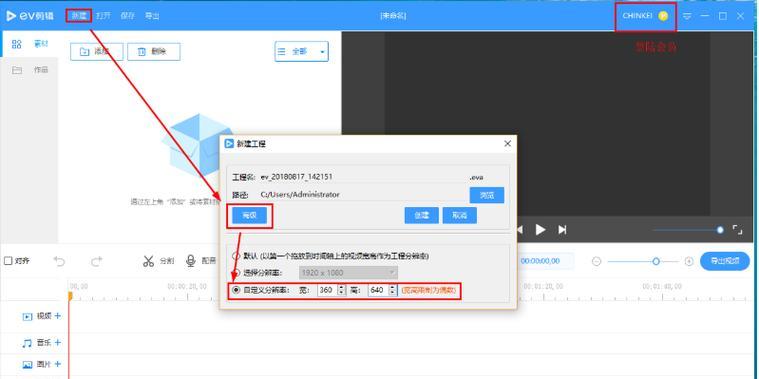
Task: Click the 视频 video track icon
Action: 28,317
